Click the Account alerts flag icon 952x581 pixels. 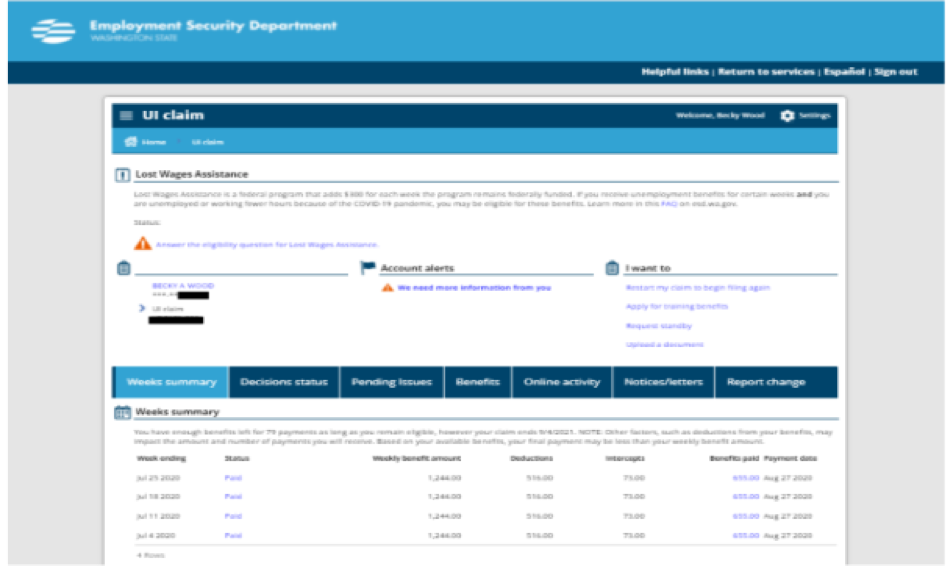pos(367,268)
